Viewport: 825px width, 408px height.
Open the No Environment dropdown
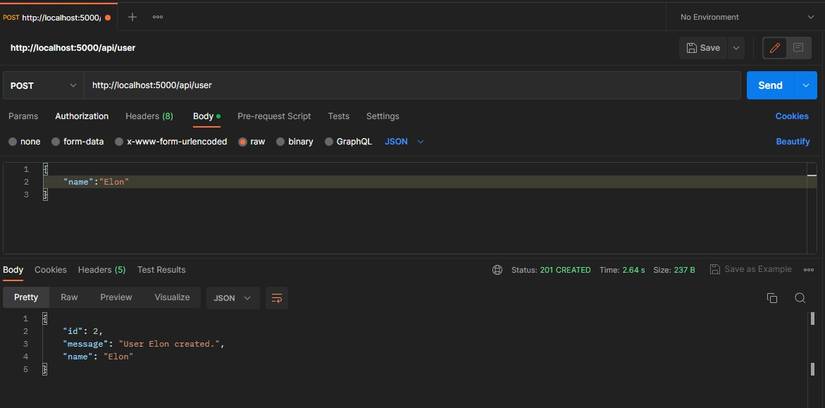pos(746,17)
